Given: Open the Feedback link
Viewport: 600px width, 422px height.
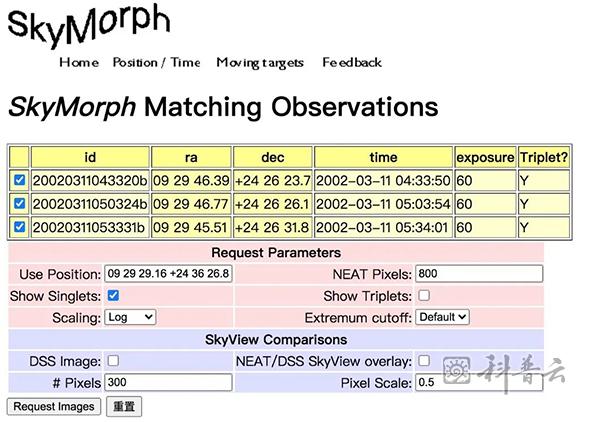Looking at the screenshot, I should [x=352, y=62].
